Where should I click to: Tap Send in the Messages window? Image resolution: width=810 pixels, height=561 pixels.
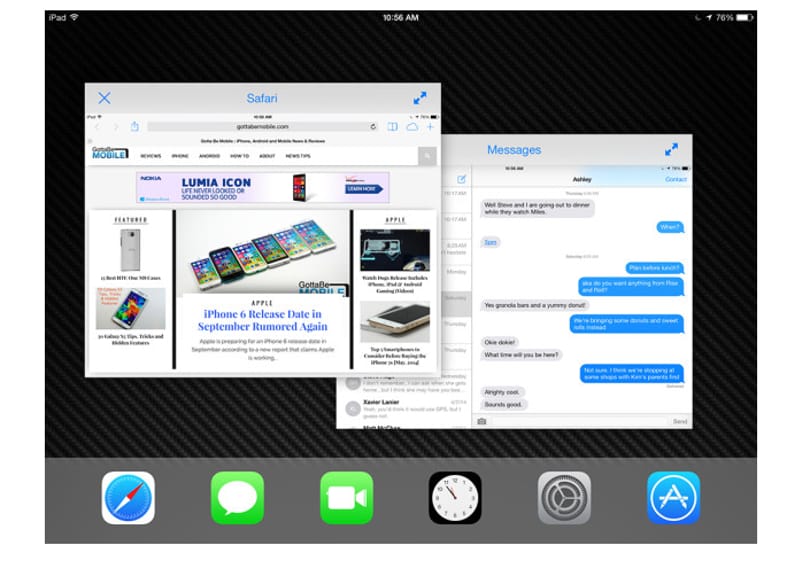(680, 422)
